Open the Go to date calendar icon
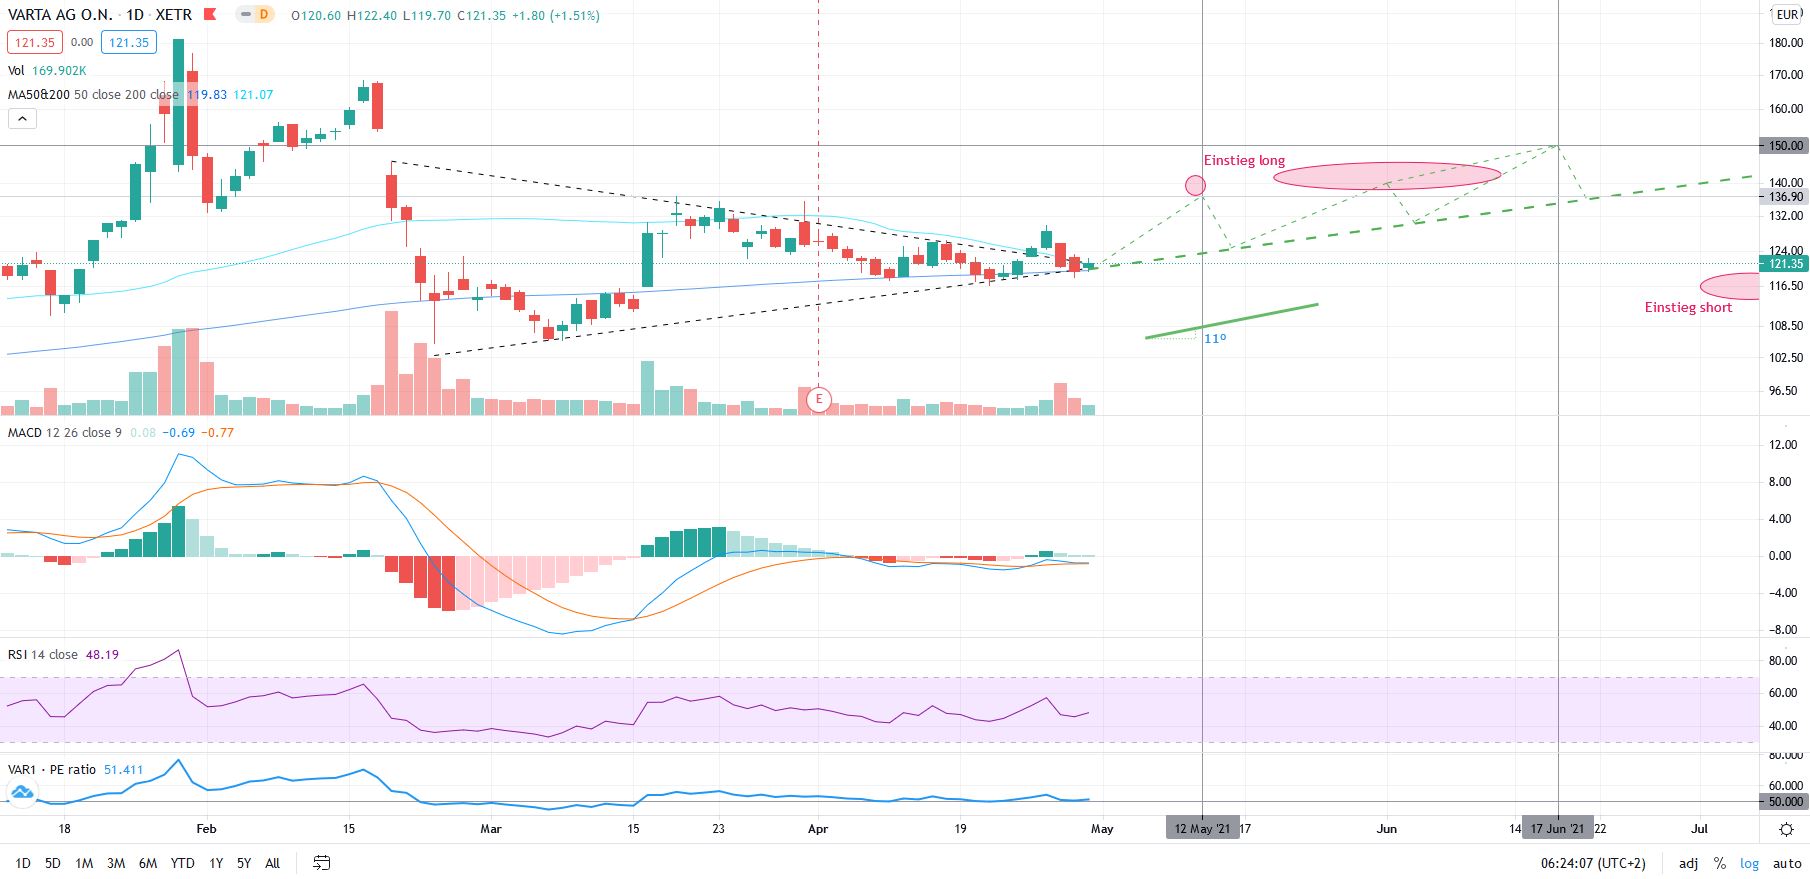The width and height of the screenshot is (1810, 879). (x=321, y=862)
